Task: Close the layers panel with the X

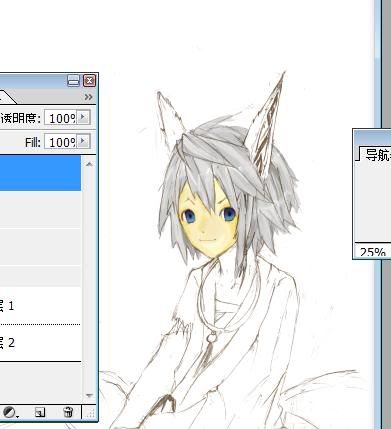Action: (x=89, y=80)
